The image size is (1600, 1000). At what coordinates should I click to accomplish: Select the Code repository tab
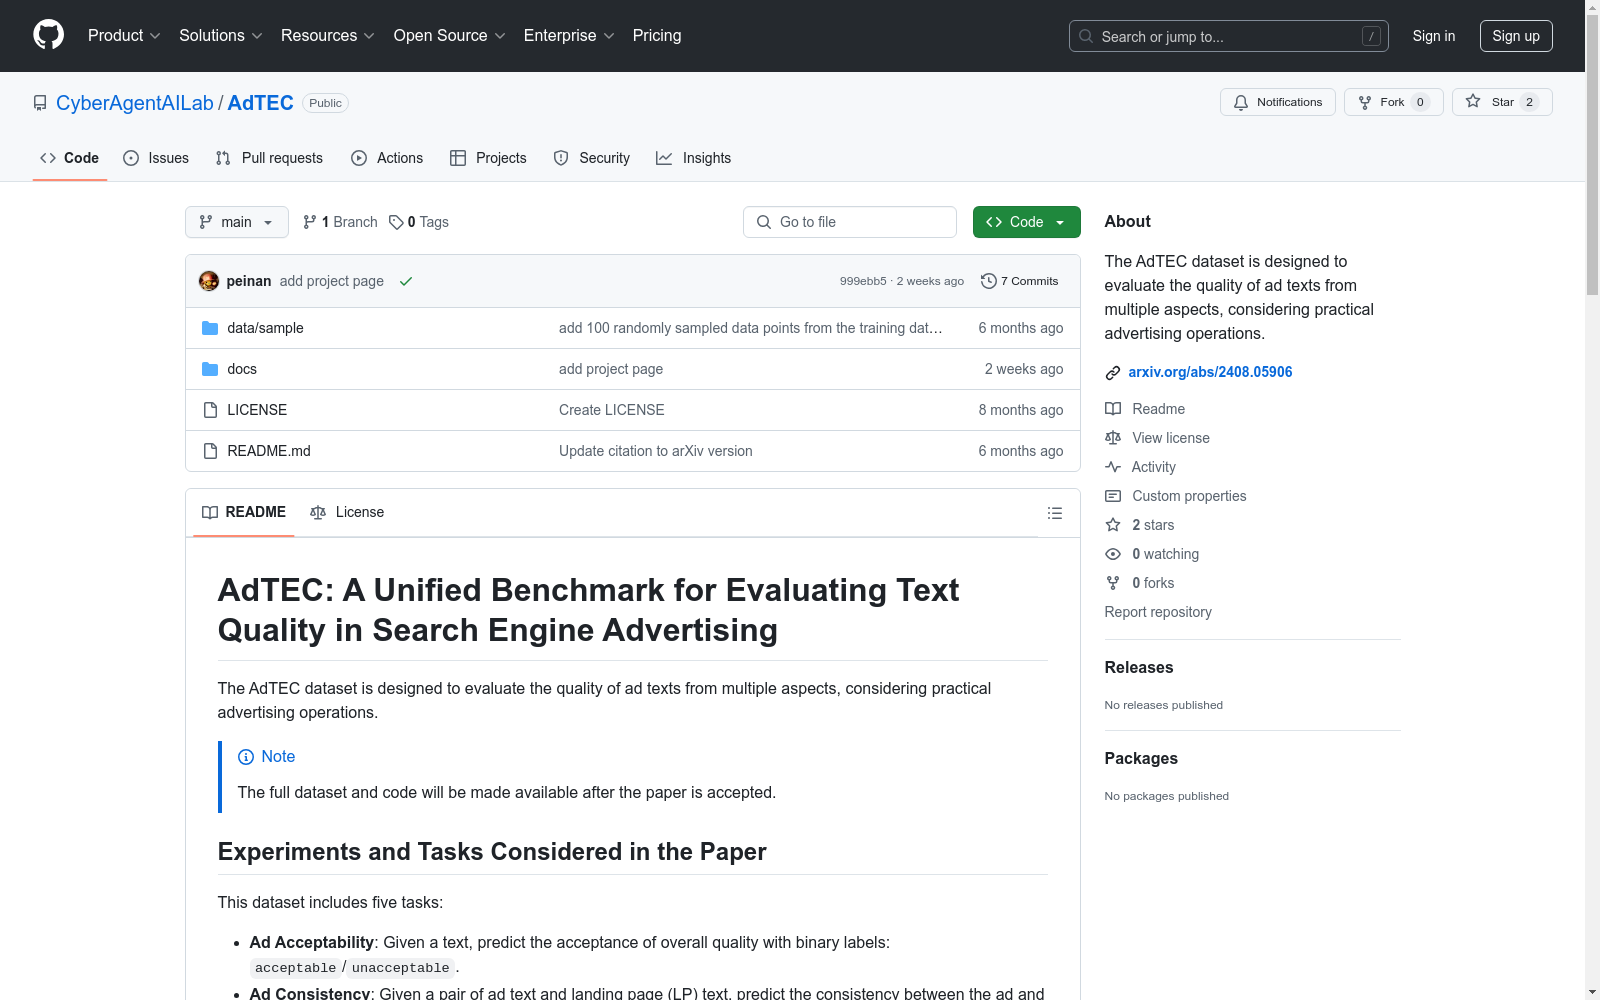[x=70, y=158]
